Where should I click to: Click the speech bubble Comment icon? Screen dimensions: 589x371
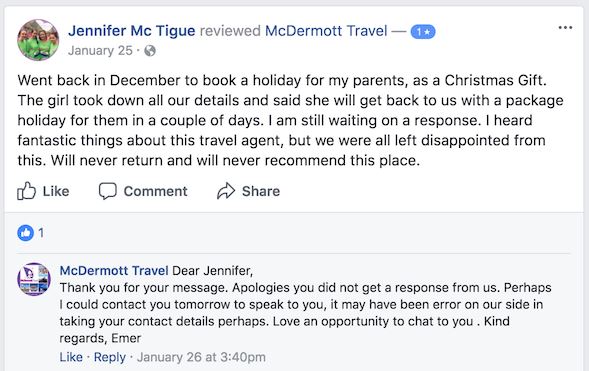point(108,191)
